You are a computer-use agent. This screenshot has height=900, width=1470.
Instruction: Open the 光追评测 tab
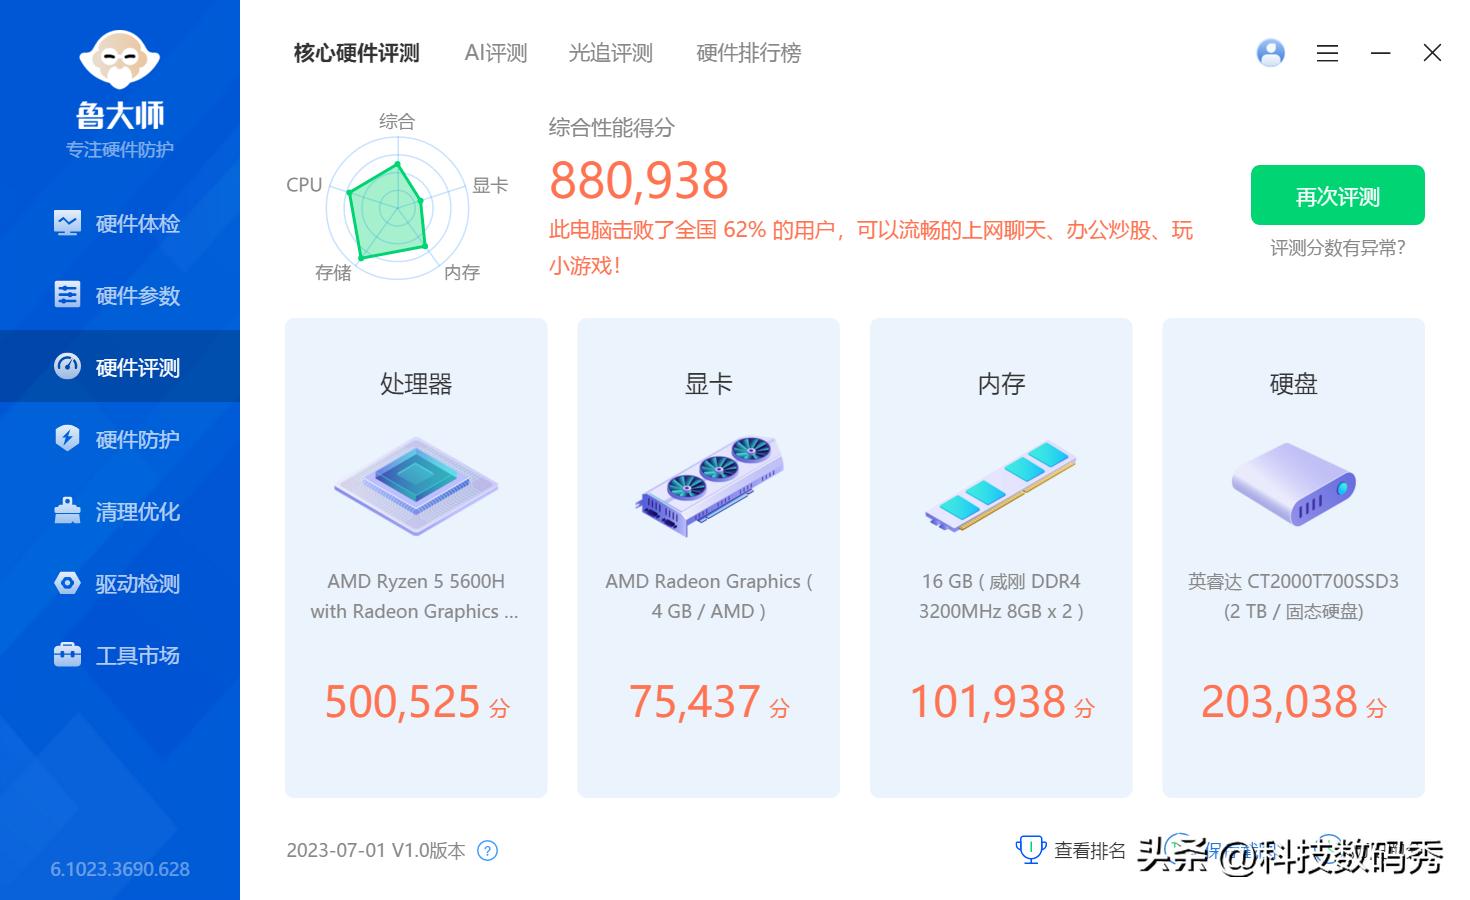[x=610, y=53]
